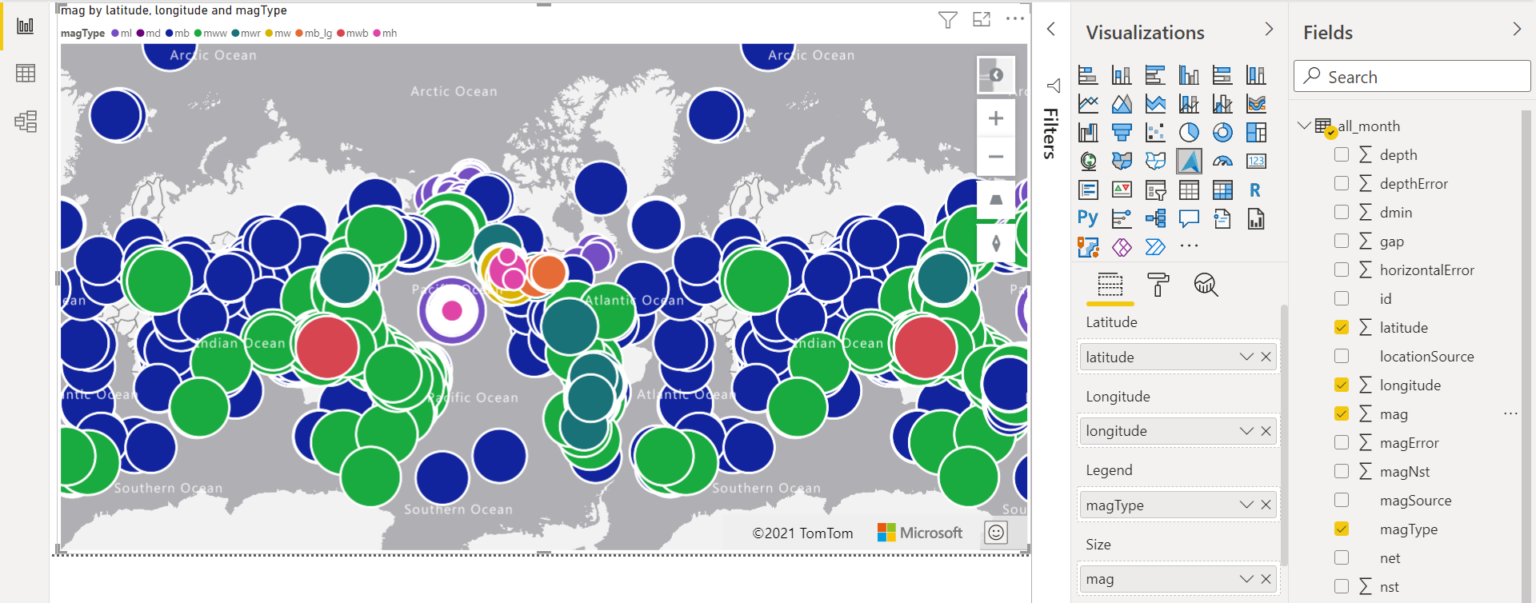Image resolution: width=1536 pixels, height=603 pixels.
Task: Open the Analytics magnifier tab
Action: point(1206,285)
